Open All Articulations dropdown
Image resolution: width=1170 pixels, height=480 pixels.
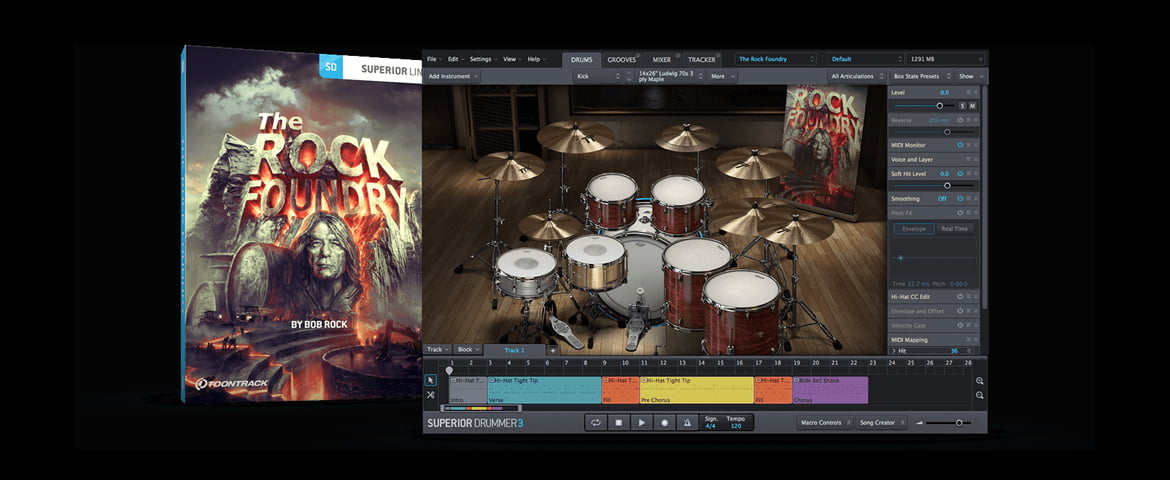pyautogui.click(x=858, y=76)
